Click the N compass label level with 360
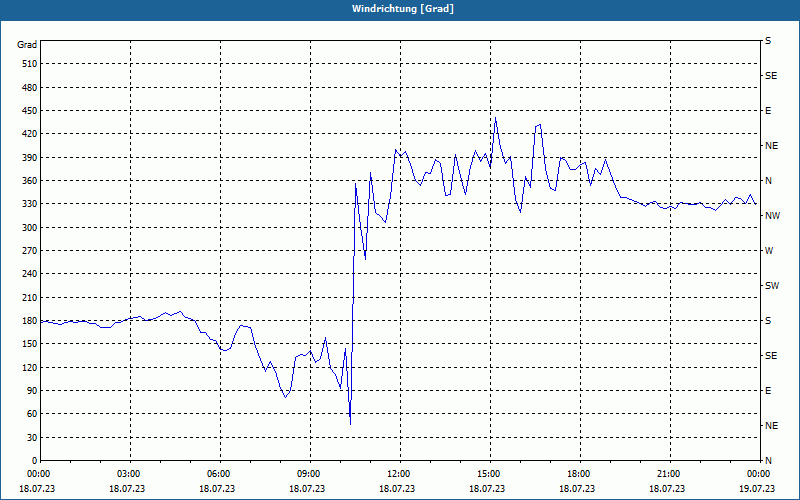Viewport: 800px width, 500px height. coord(768,181)
